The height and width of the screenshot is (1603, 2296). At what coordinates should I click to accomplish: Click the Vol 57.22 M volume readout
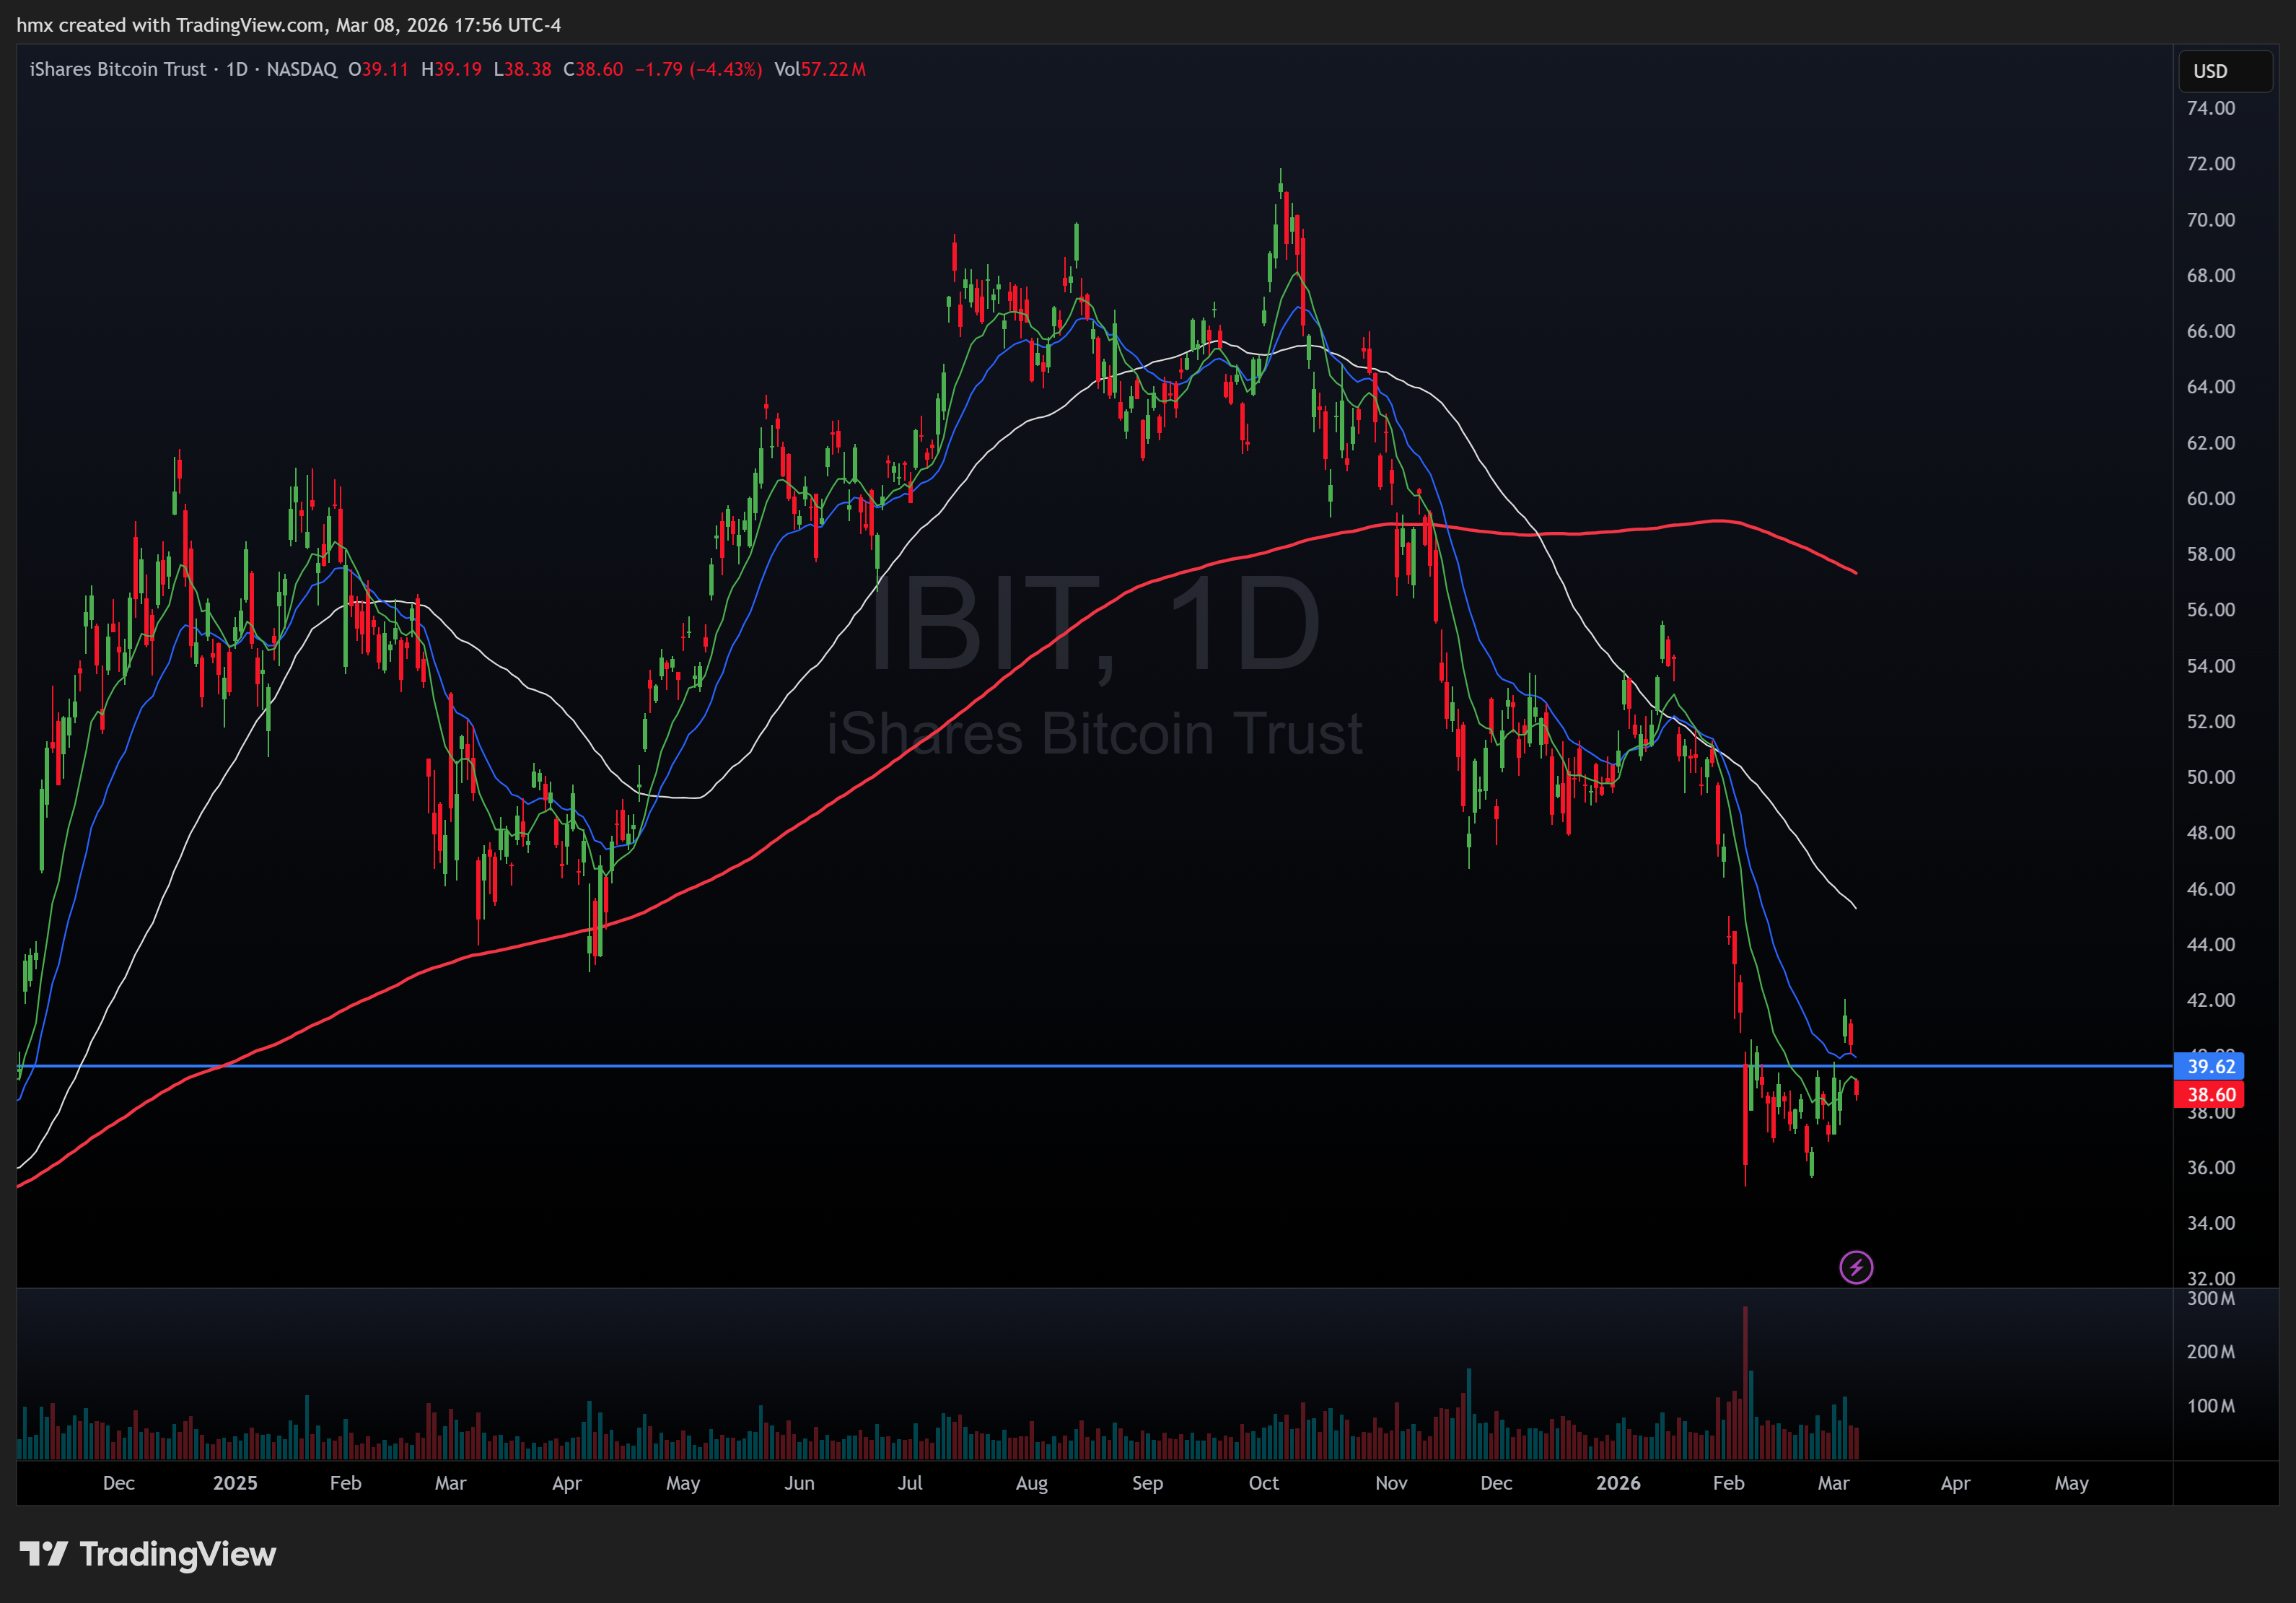pyautogui.click(x=820, y=69)
